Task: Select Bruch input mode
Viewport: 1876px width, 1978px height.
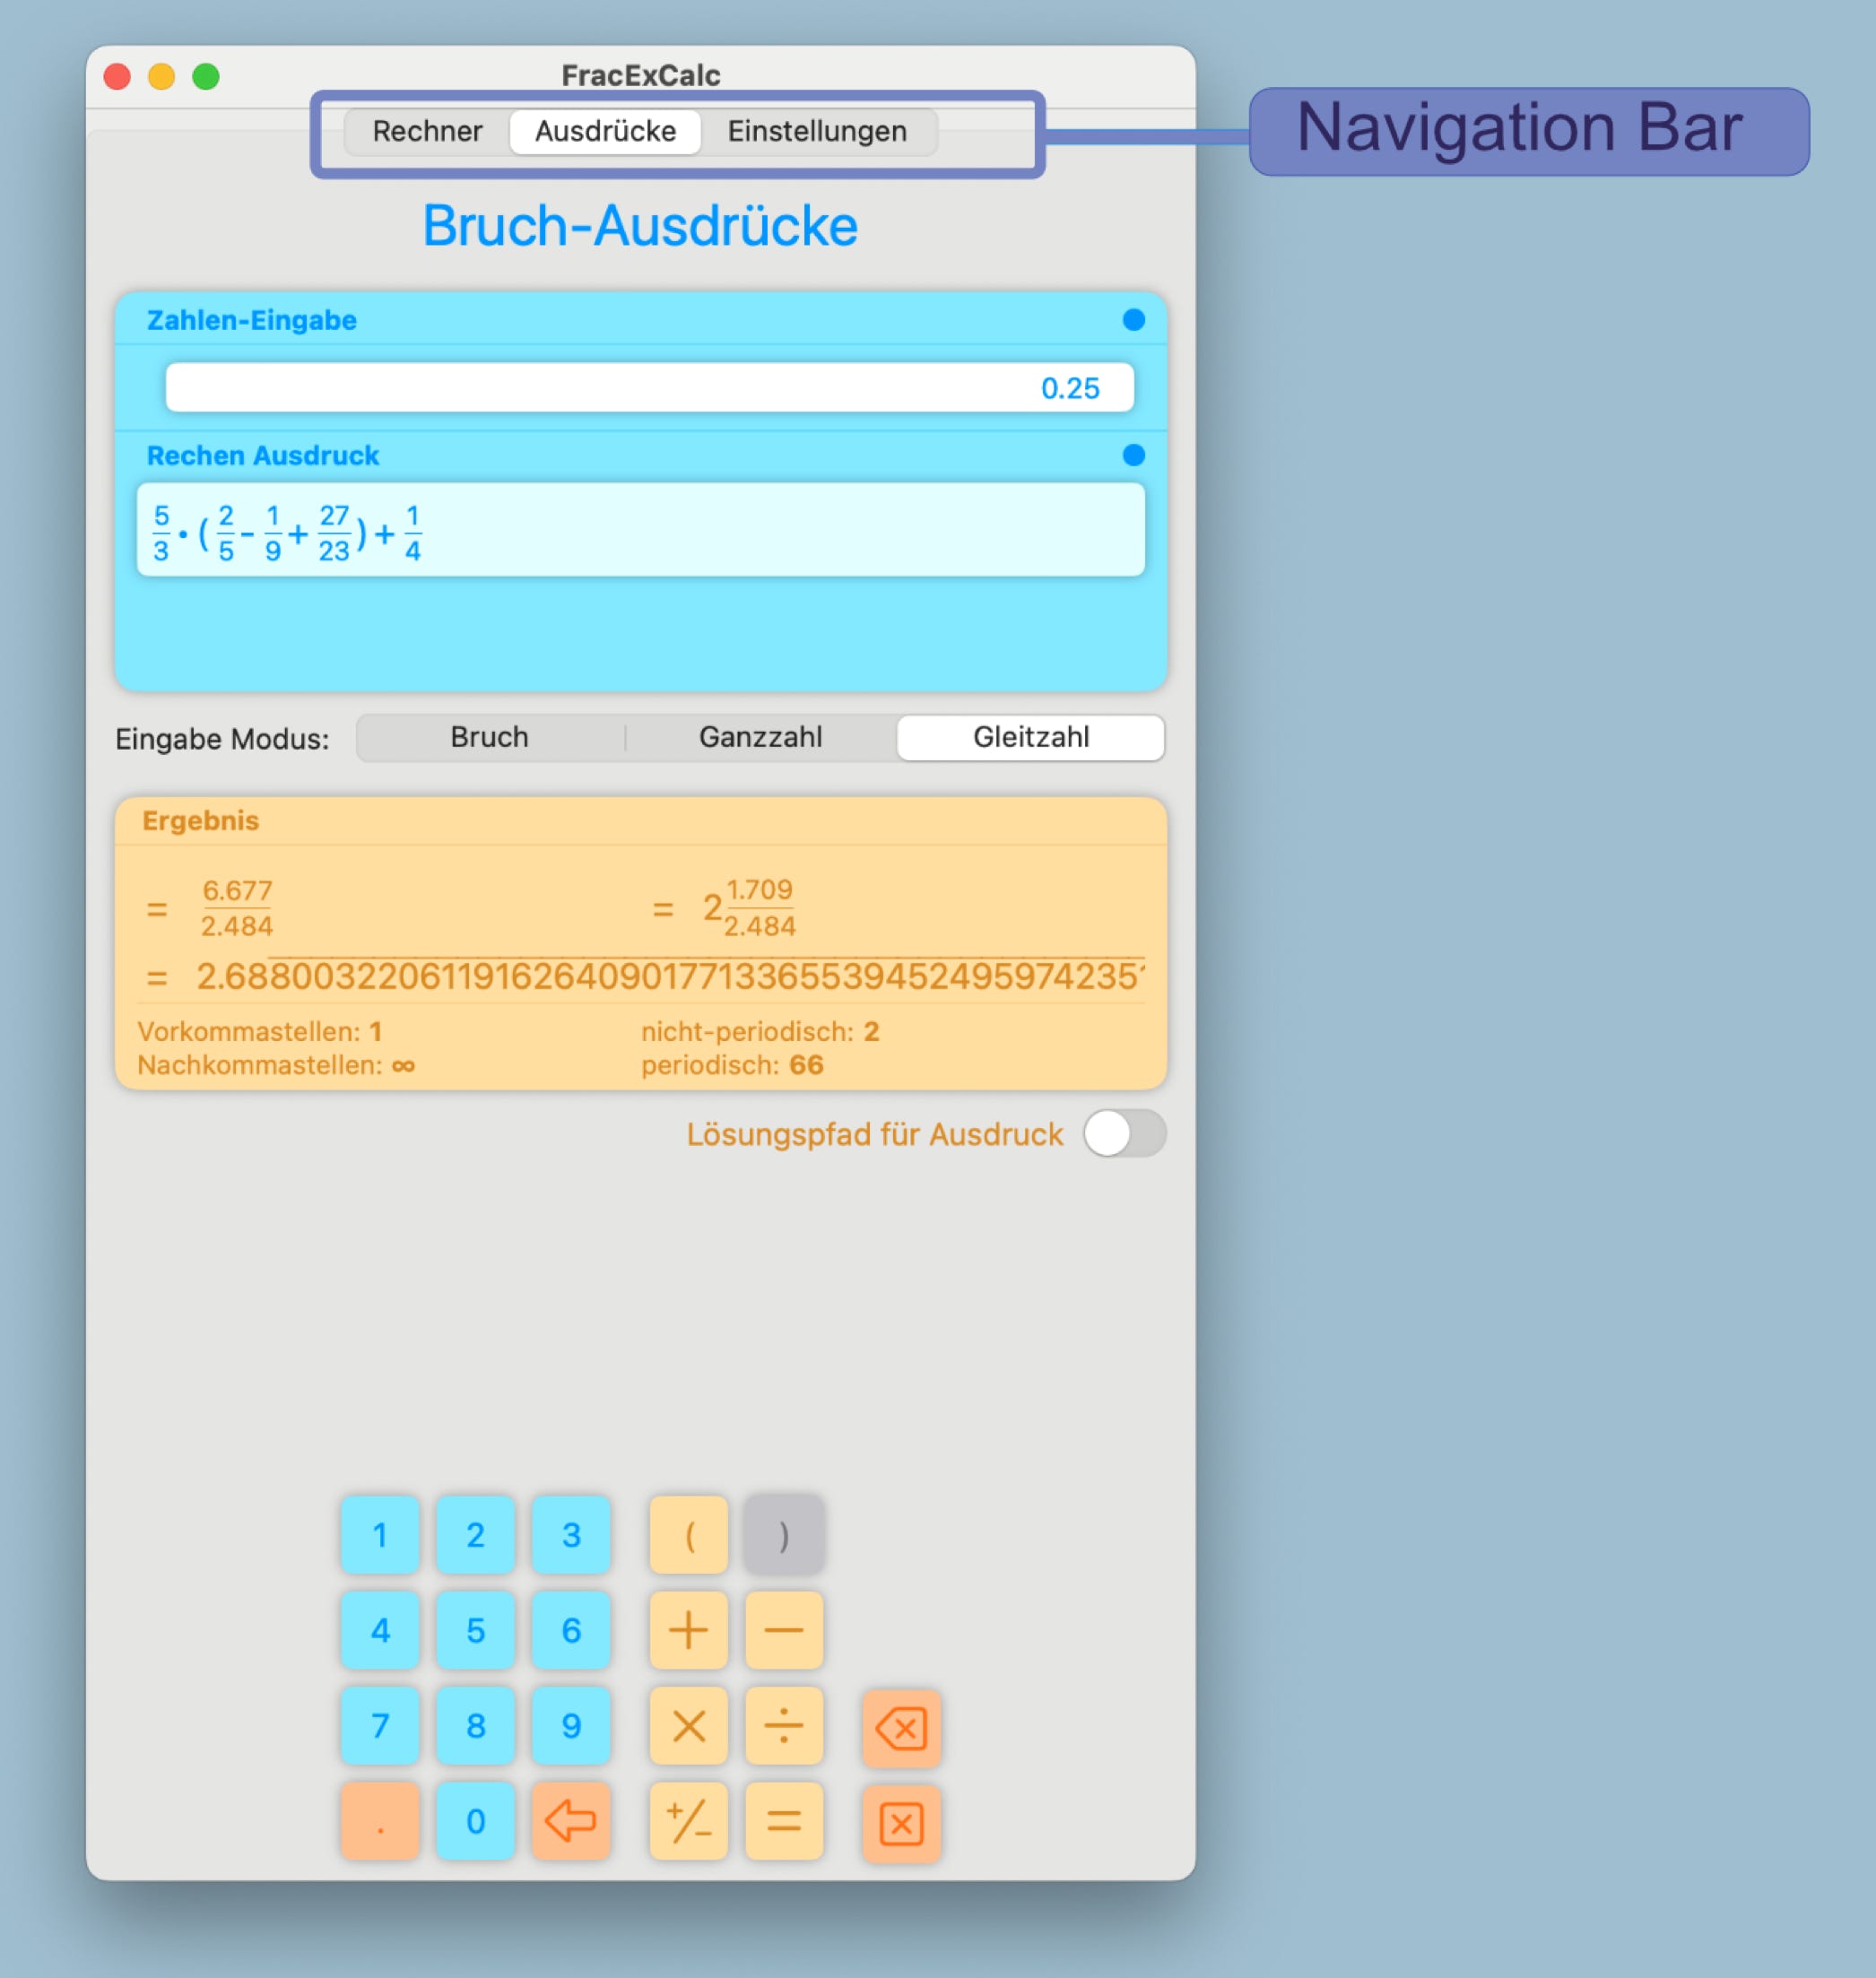Action: [x=489, y=738]
